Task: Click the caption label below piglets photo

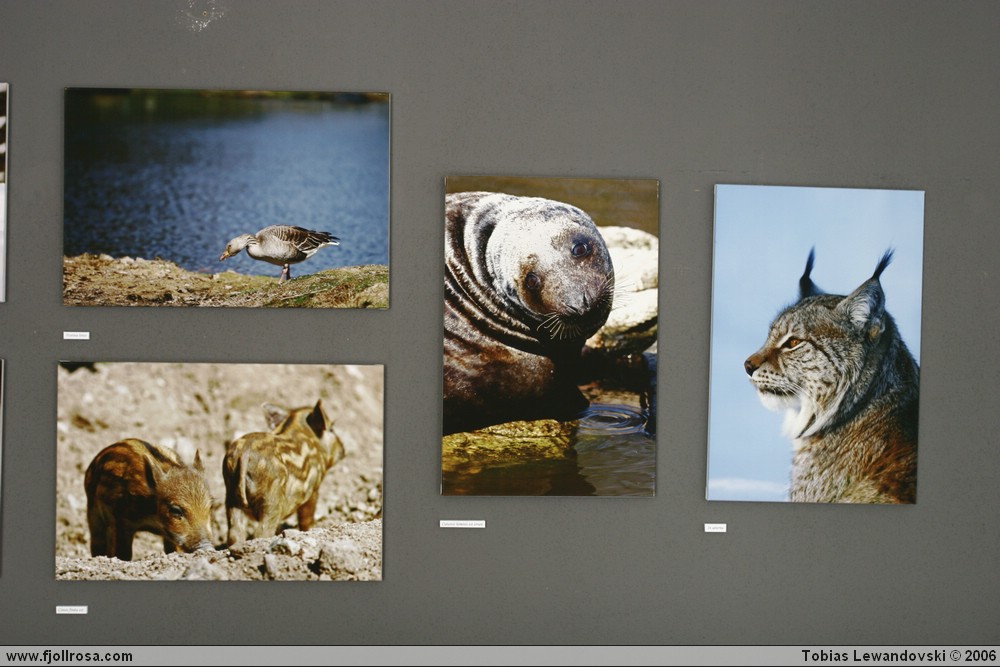Action: 71,609
